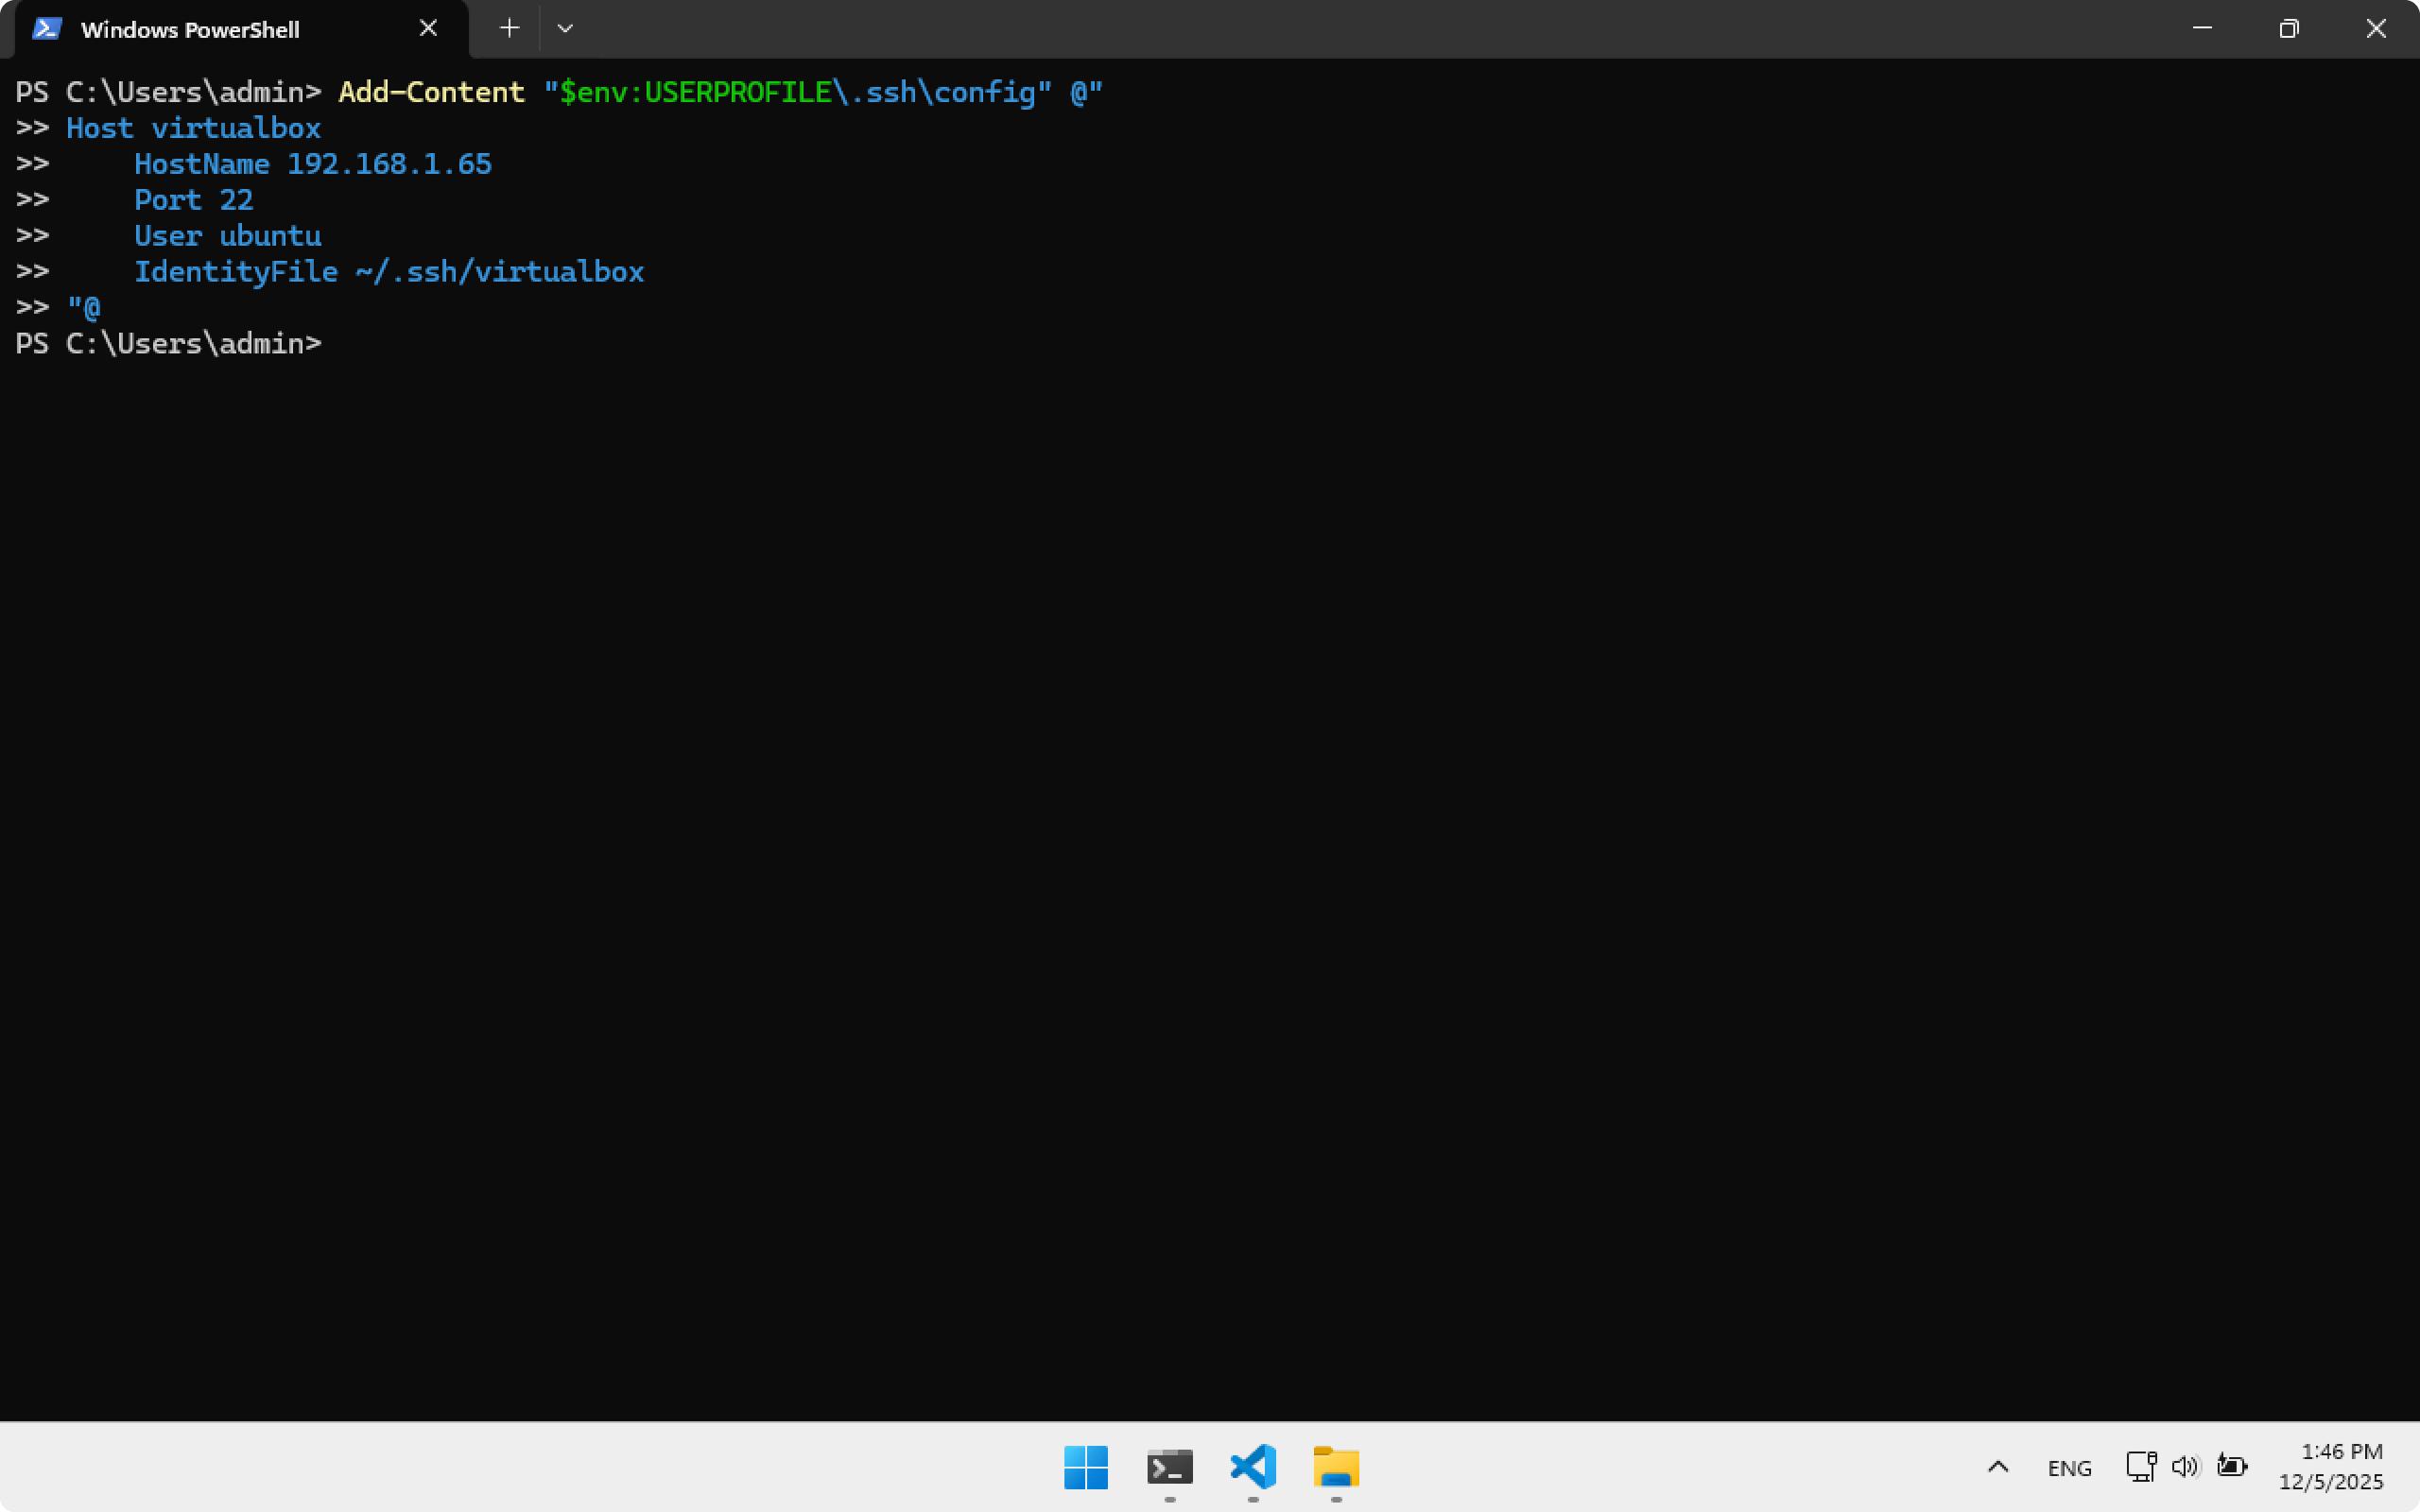2420x1512 pixels.
Task: Click the IdentityFile line in terminal output
Action: (x=389, y=272)
